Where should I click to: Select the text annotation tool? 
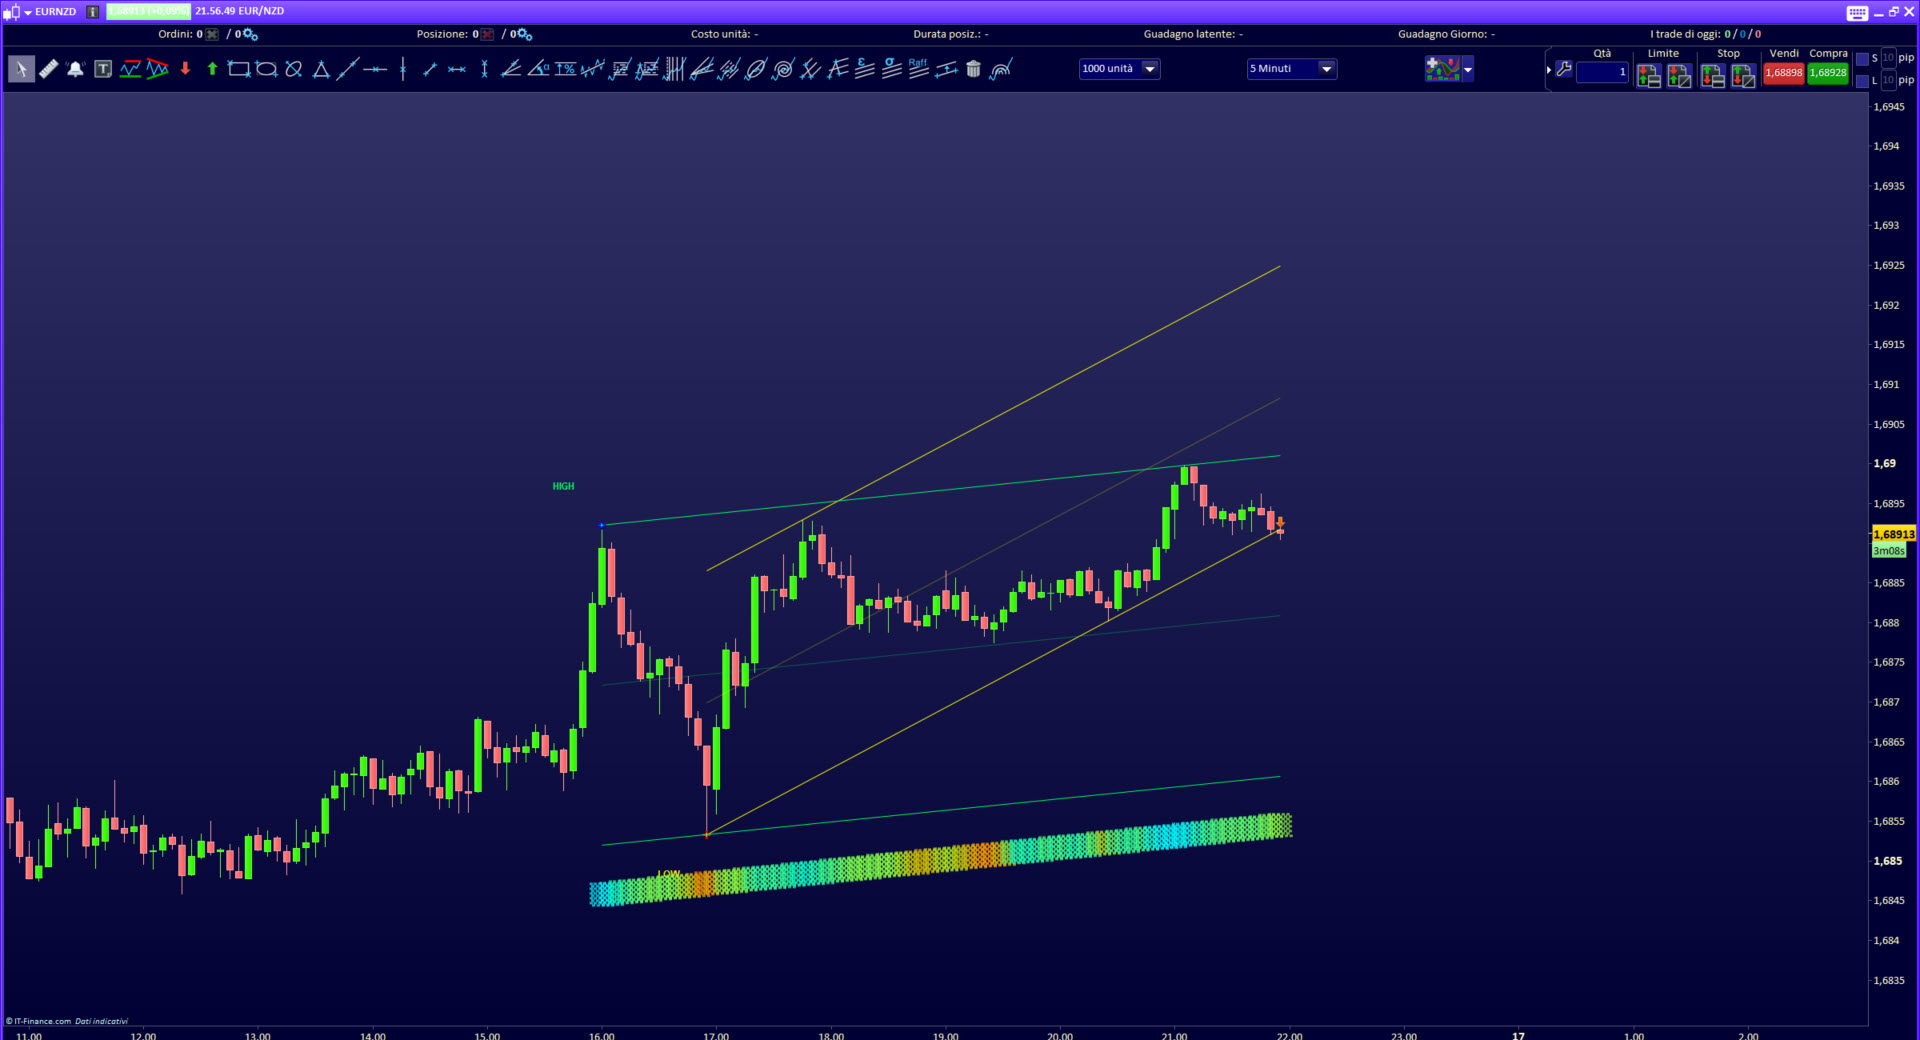103,69
